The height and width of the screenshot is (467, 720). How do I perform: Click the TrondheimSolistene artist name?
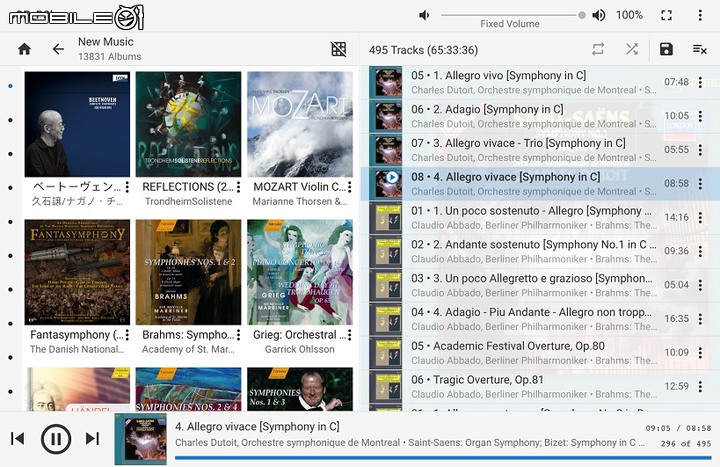point(188,202)
